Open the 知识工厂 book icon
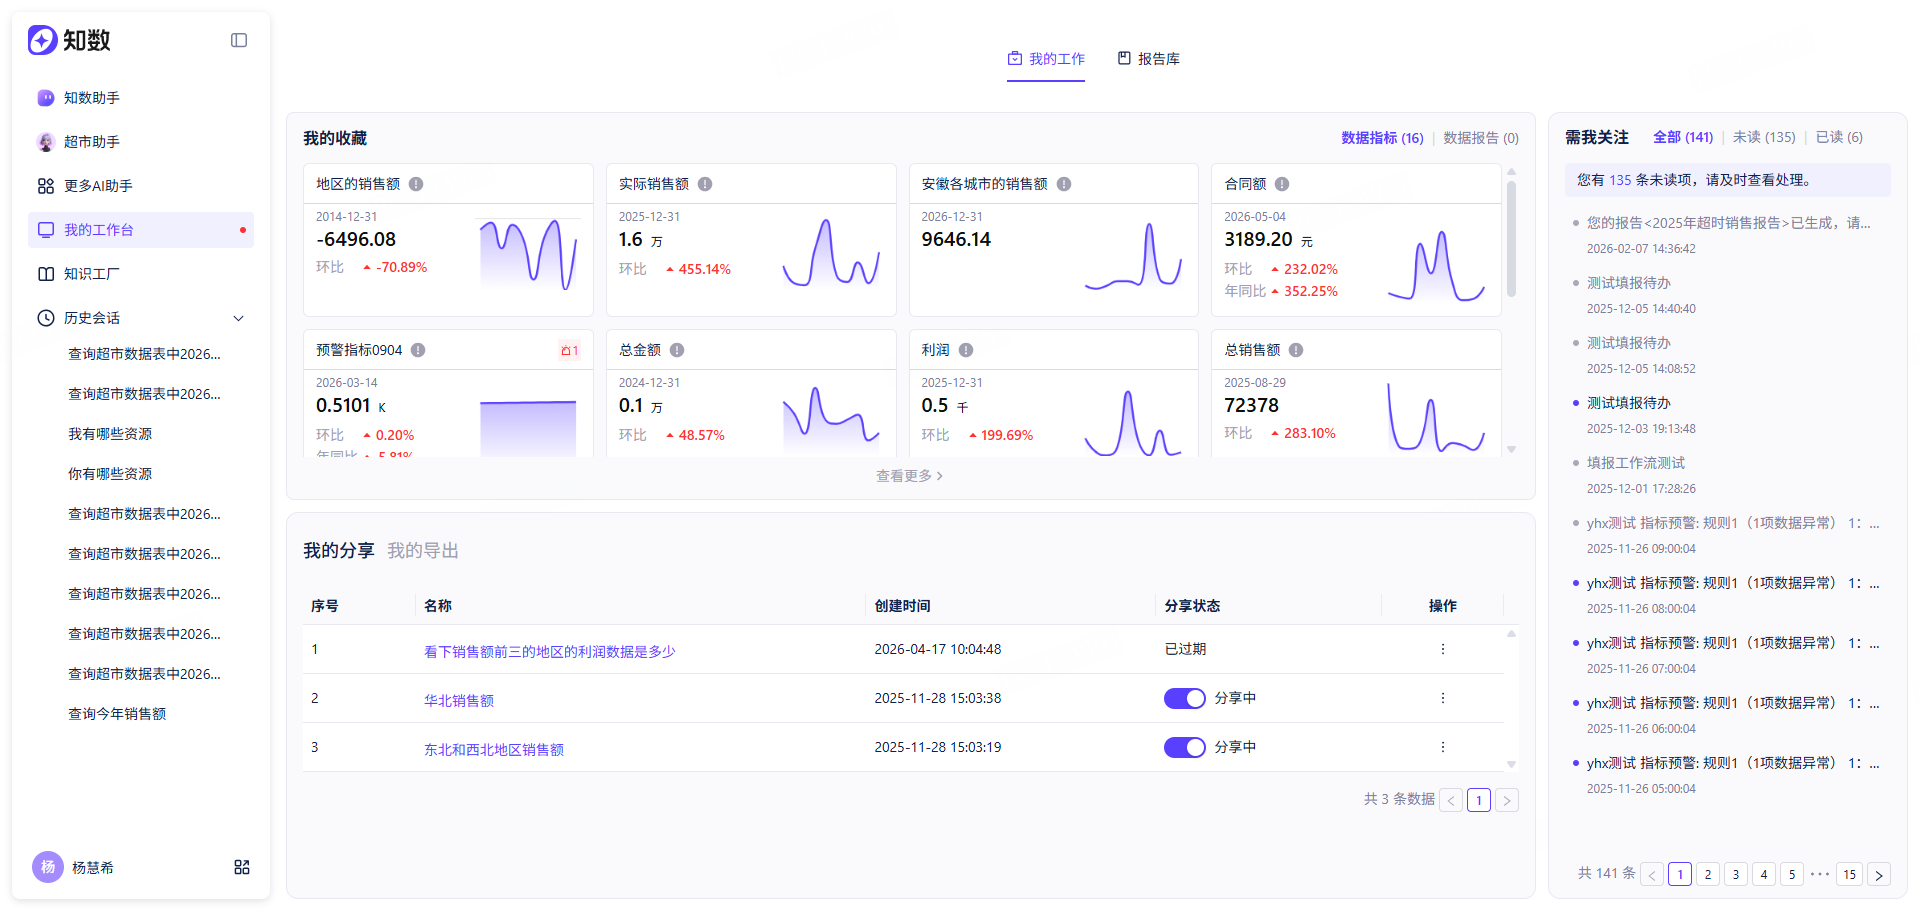The height and width of the screenshot is (910, 1920). tap(46, 274)
